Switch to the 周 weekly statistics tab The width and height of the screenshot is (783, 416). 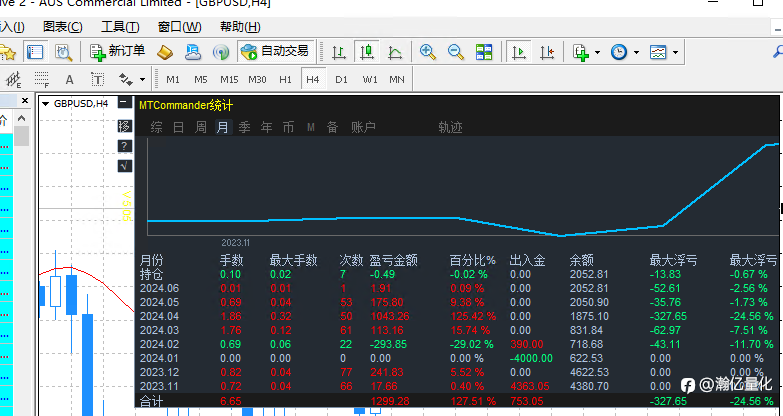200,127
